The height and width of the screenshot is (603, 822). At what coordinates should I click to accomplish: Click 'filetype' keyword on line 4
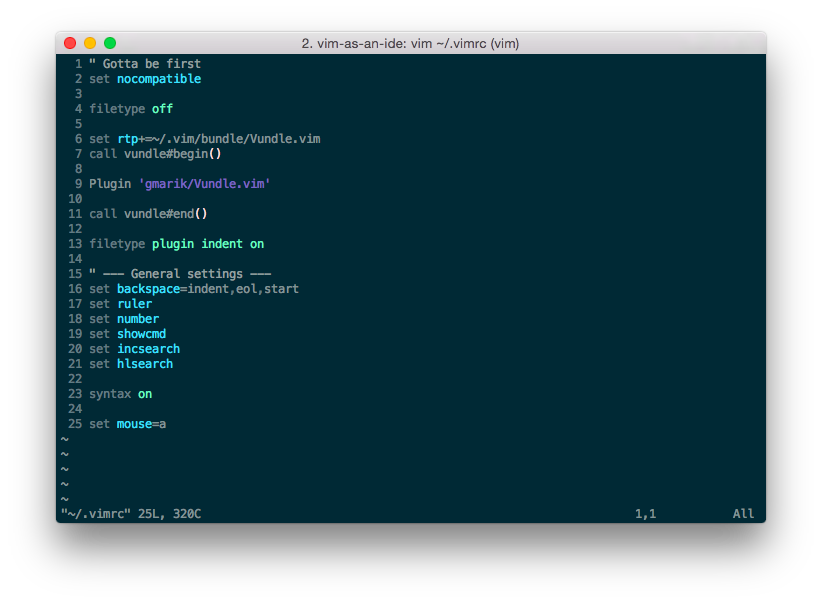[117, 109]
